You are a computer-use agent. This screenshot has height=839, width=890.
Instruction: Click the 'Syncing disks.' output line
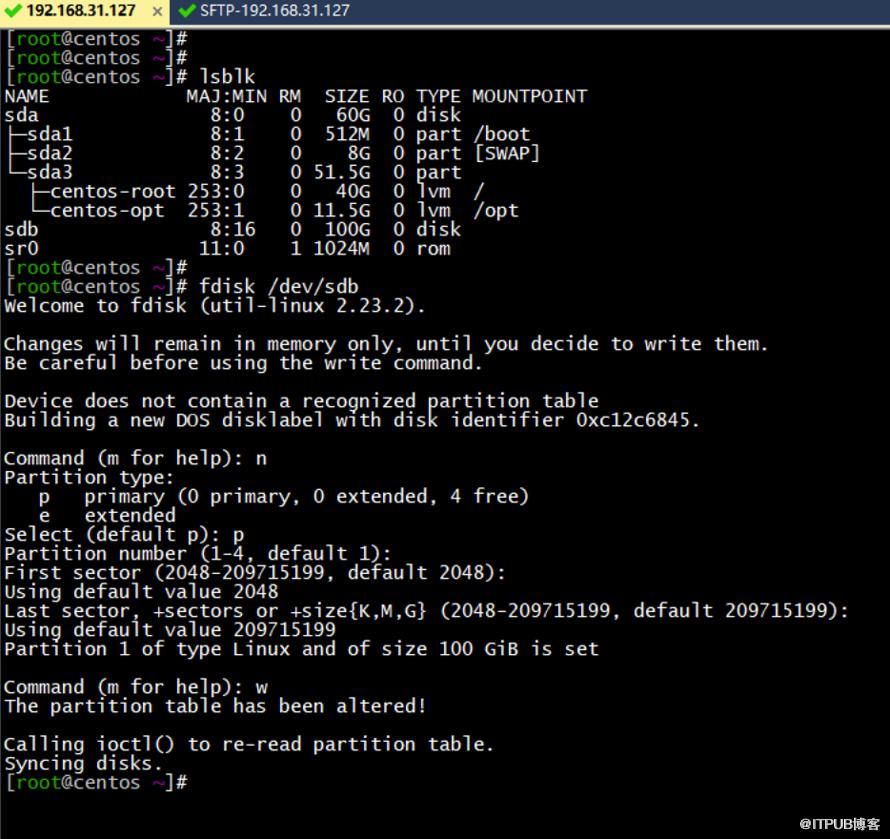click(x=83, y=764)
